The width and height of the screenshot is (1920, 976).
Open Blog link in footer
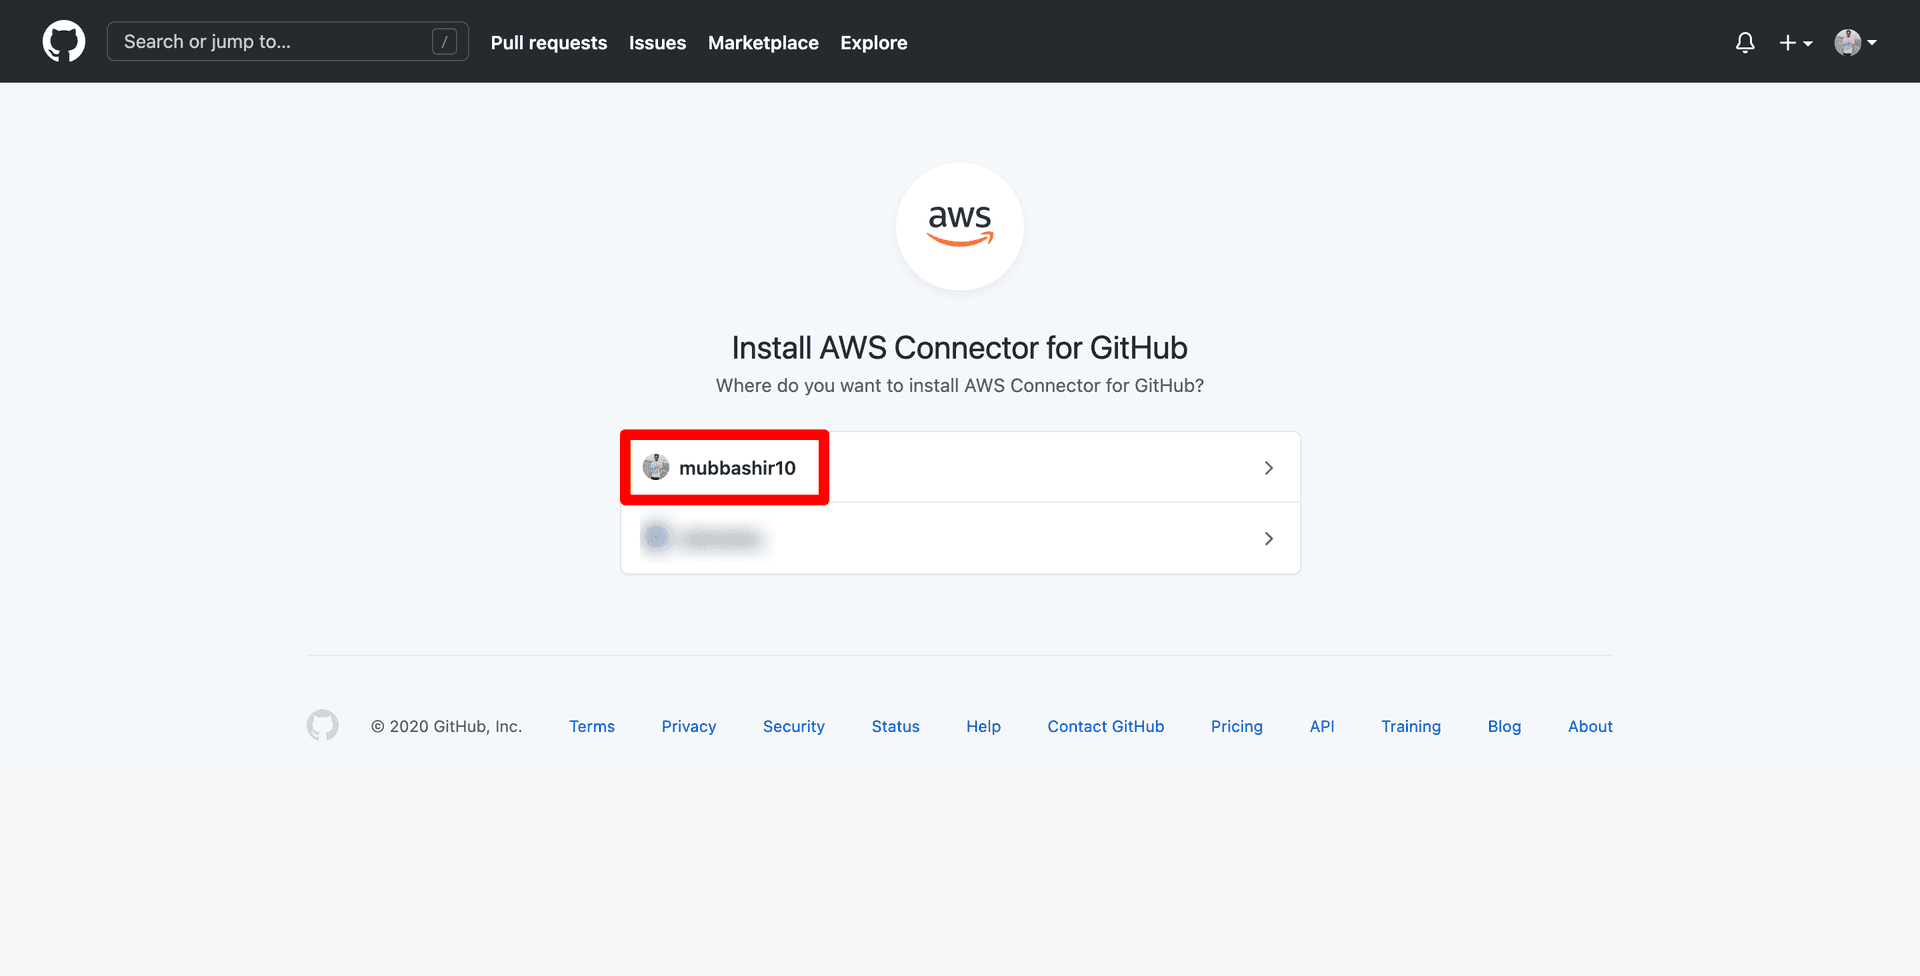[x=1504, y=726]
